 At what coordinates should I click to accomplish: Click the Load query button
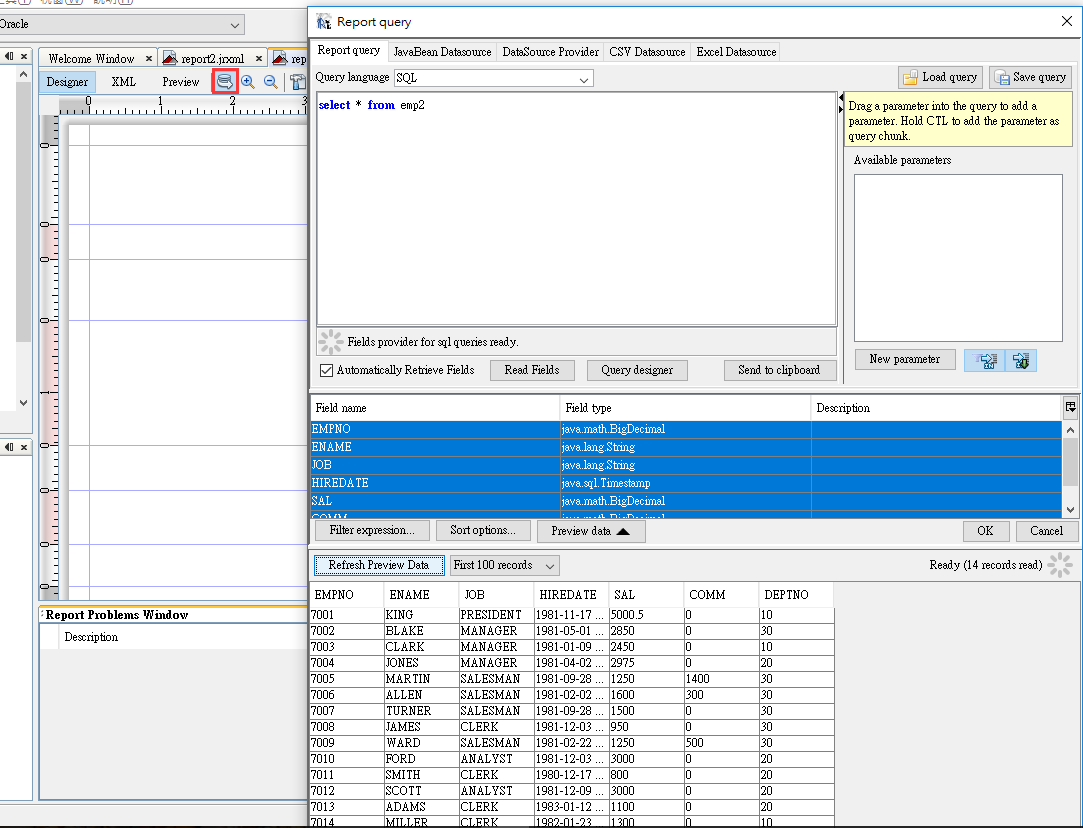pos(939,77)
